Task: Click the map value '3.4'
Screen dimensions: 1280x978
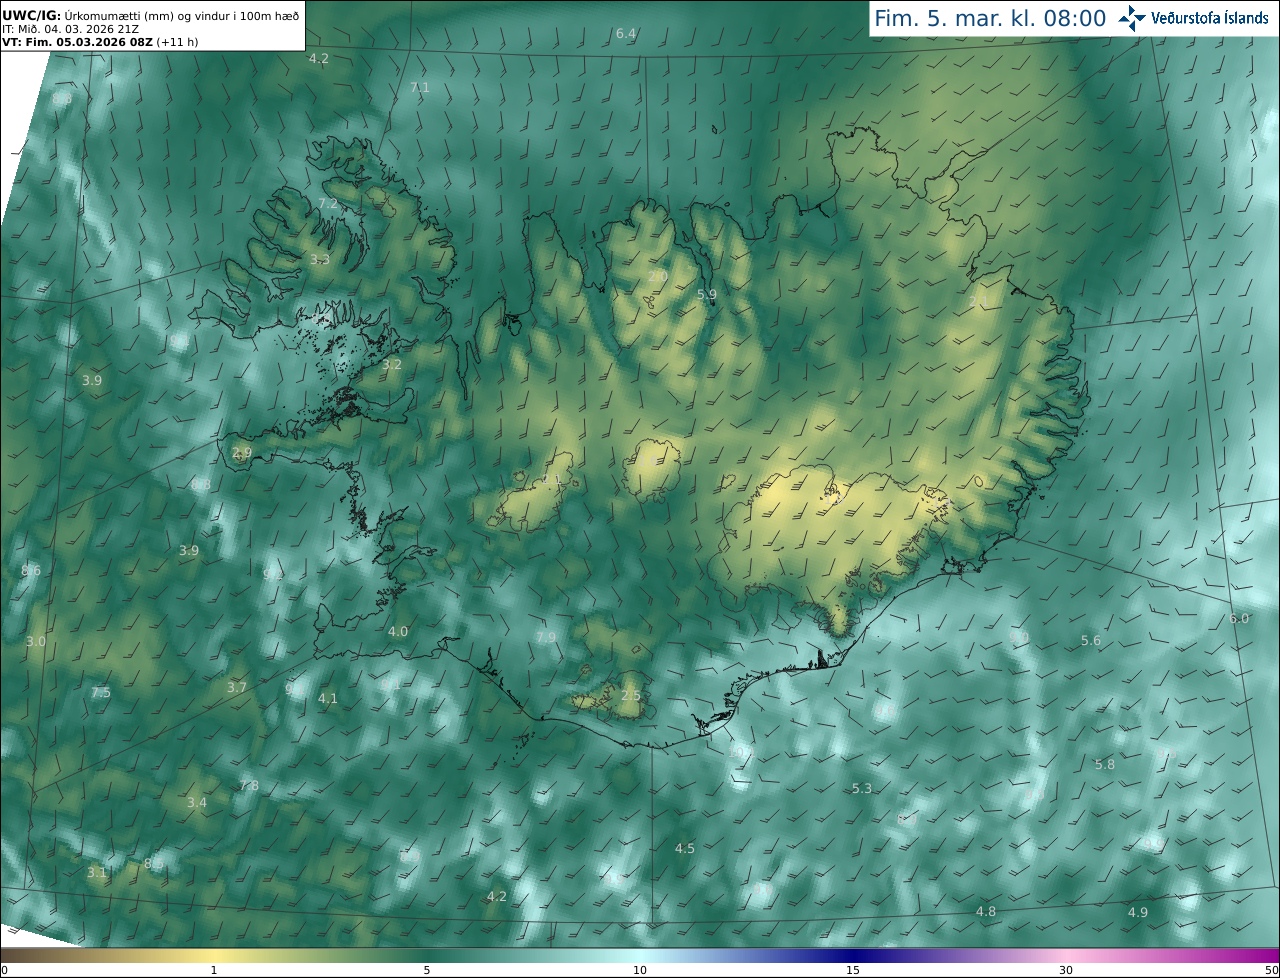Action: pos(197,803)
